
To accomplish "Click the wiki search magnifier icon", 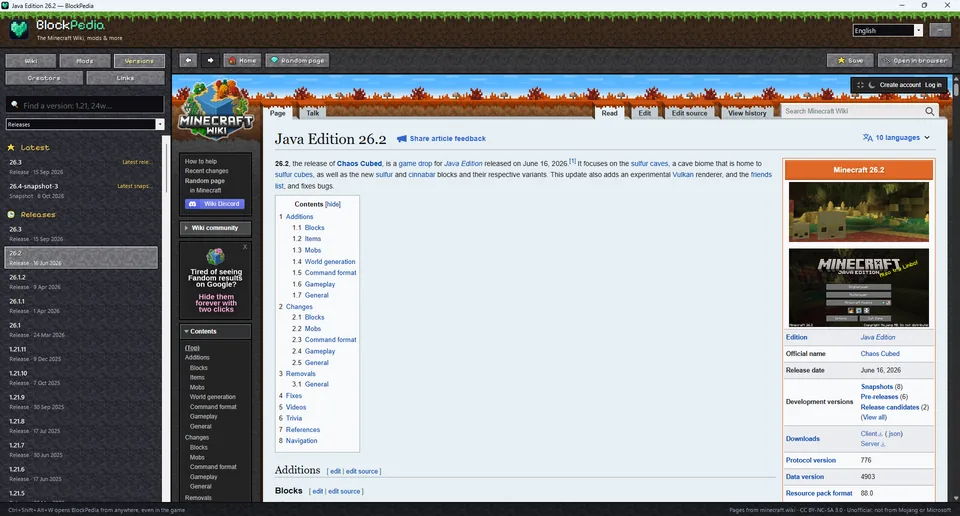I will pyautogui.click(x=930, y=111).
